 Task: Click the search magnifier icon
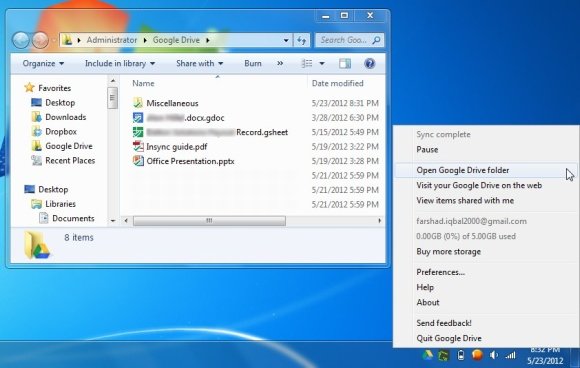tap(376, 40)
